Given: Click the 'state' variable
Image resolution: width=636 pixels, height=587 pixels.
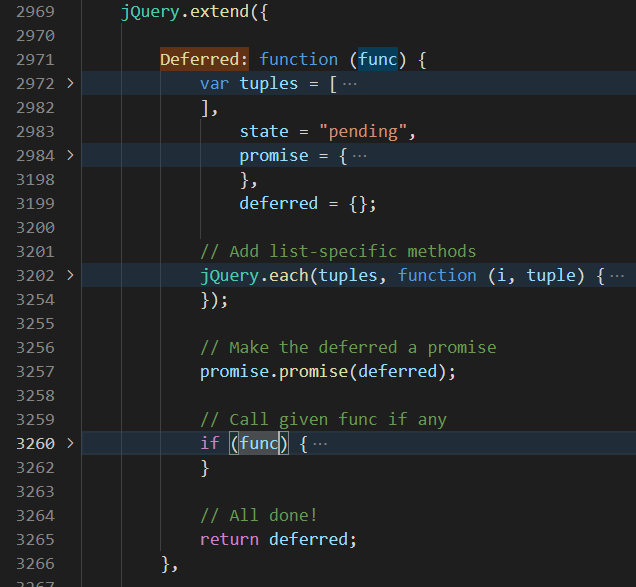Looking at the screenshot, I should coord(264,131).
